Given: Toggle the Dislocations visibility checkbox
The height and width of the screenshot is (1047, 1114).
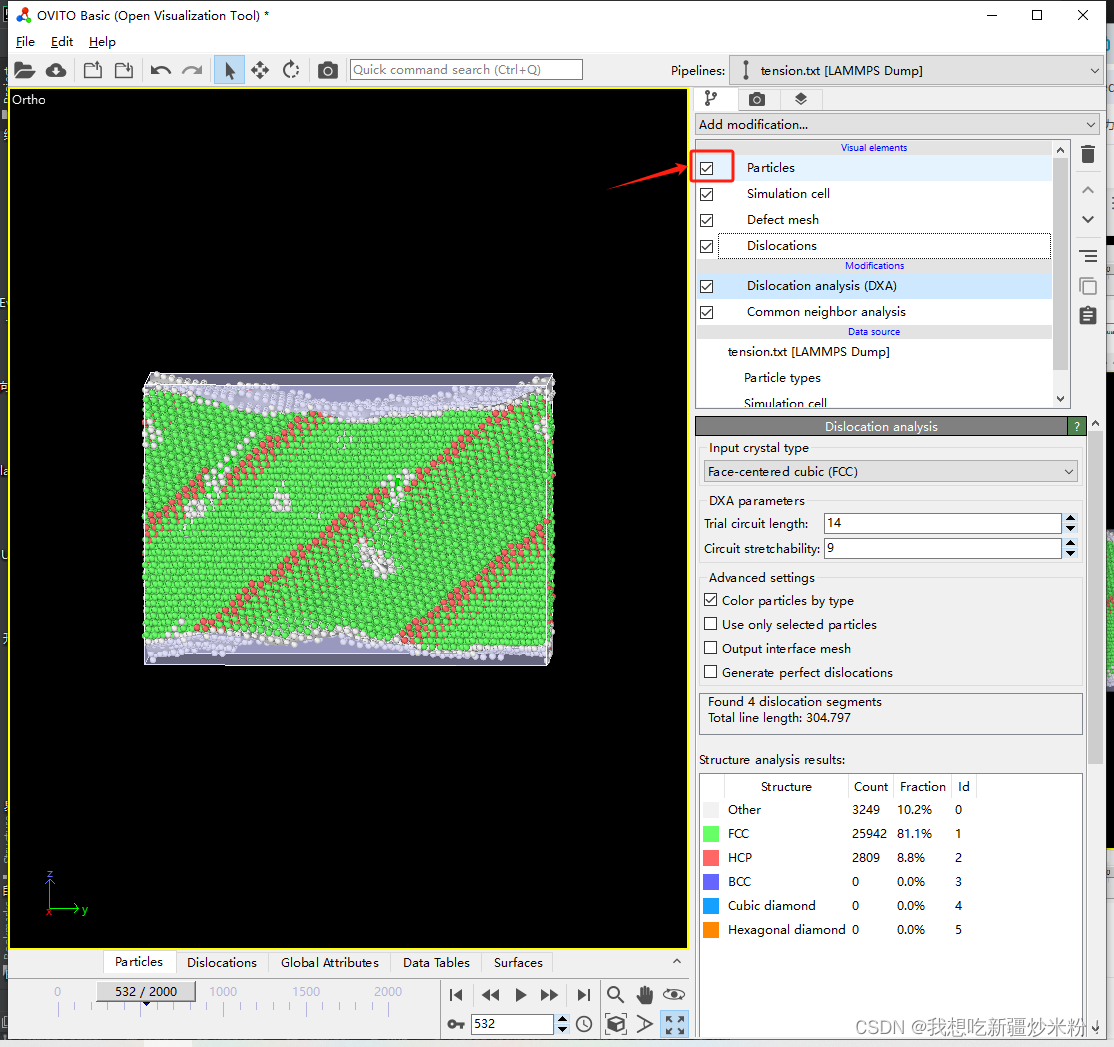Looking at the screenshot, I should point(706,246).
